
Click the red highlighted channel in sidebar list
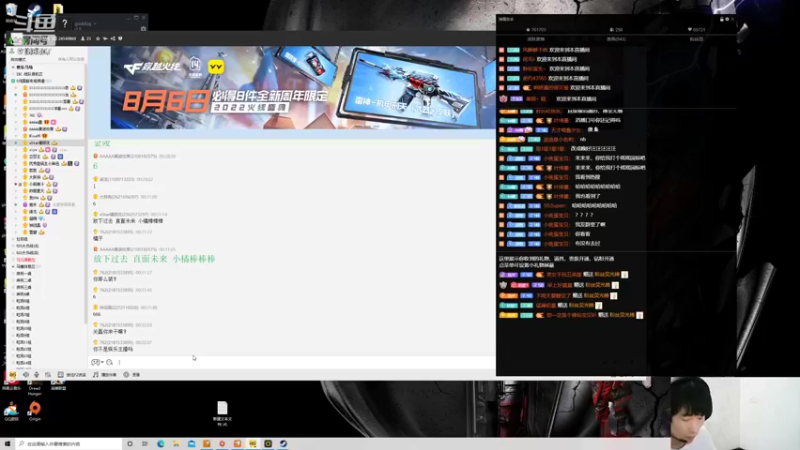coord(26,260)
